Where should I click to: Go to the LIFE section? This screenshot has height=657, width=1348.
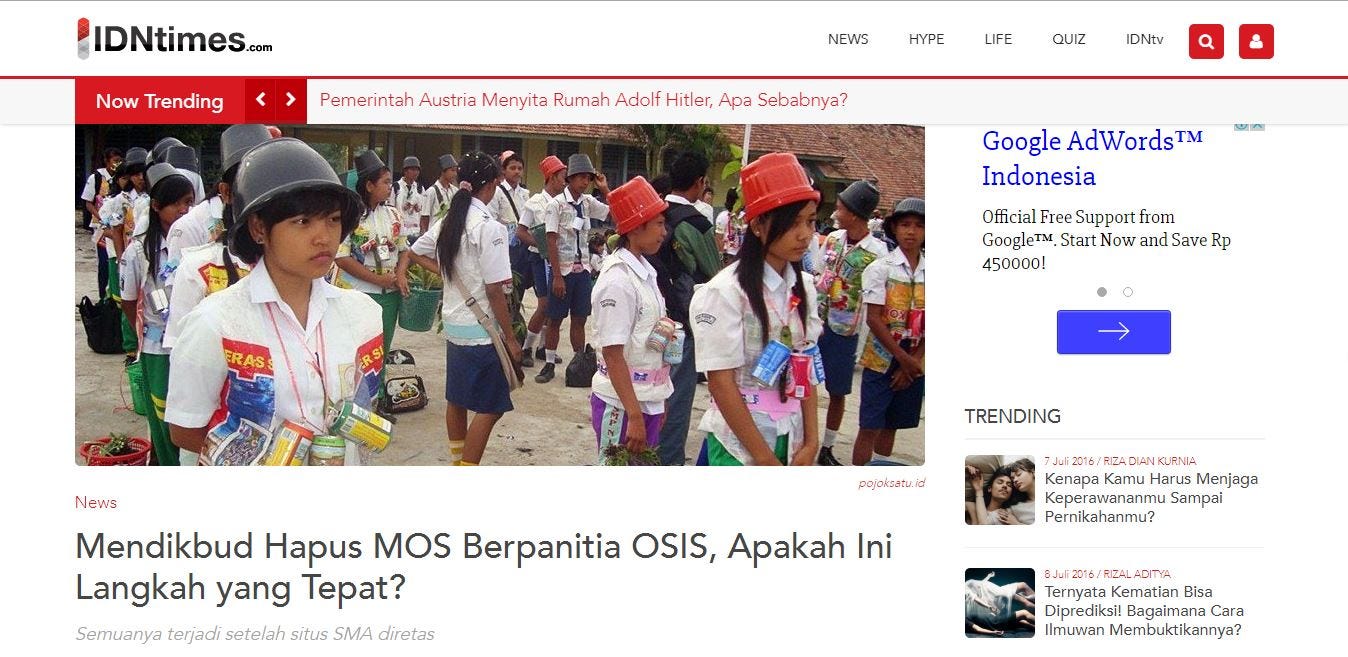tap(998, 40)
